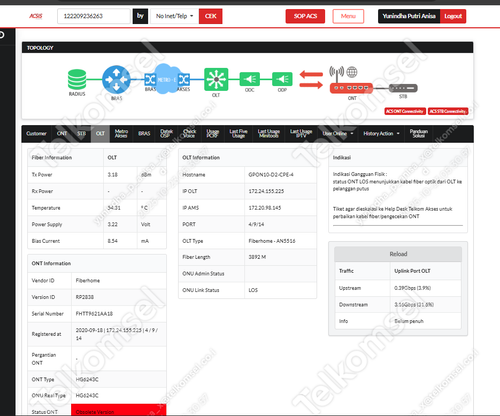Switch to the ONT tab

click(x=62, y=134)
